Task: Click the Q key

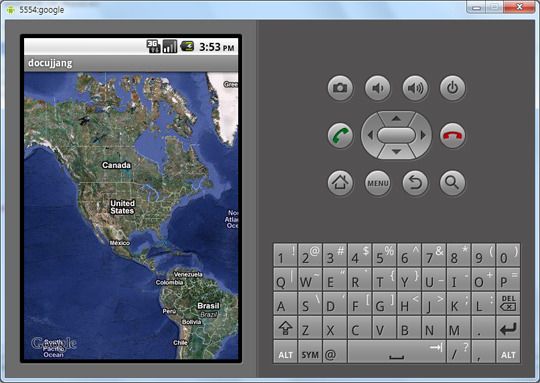Action: (x=285, y=279)
